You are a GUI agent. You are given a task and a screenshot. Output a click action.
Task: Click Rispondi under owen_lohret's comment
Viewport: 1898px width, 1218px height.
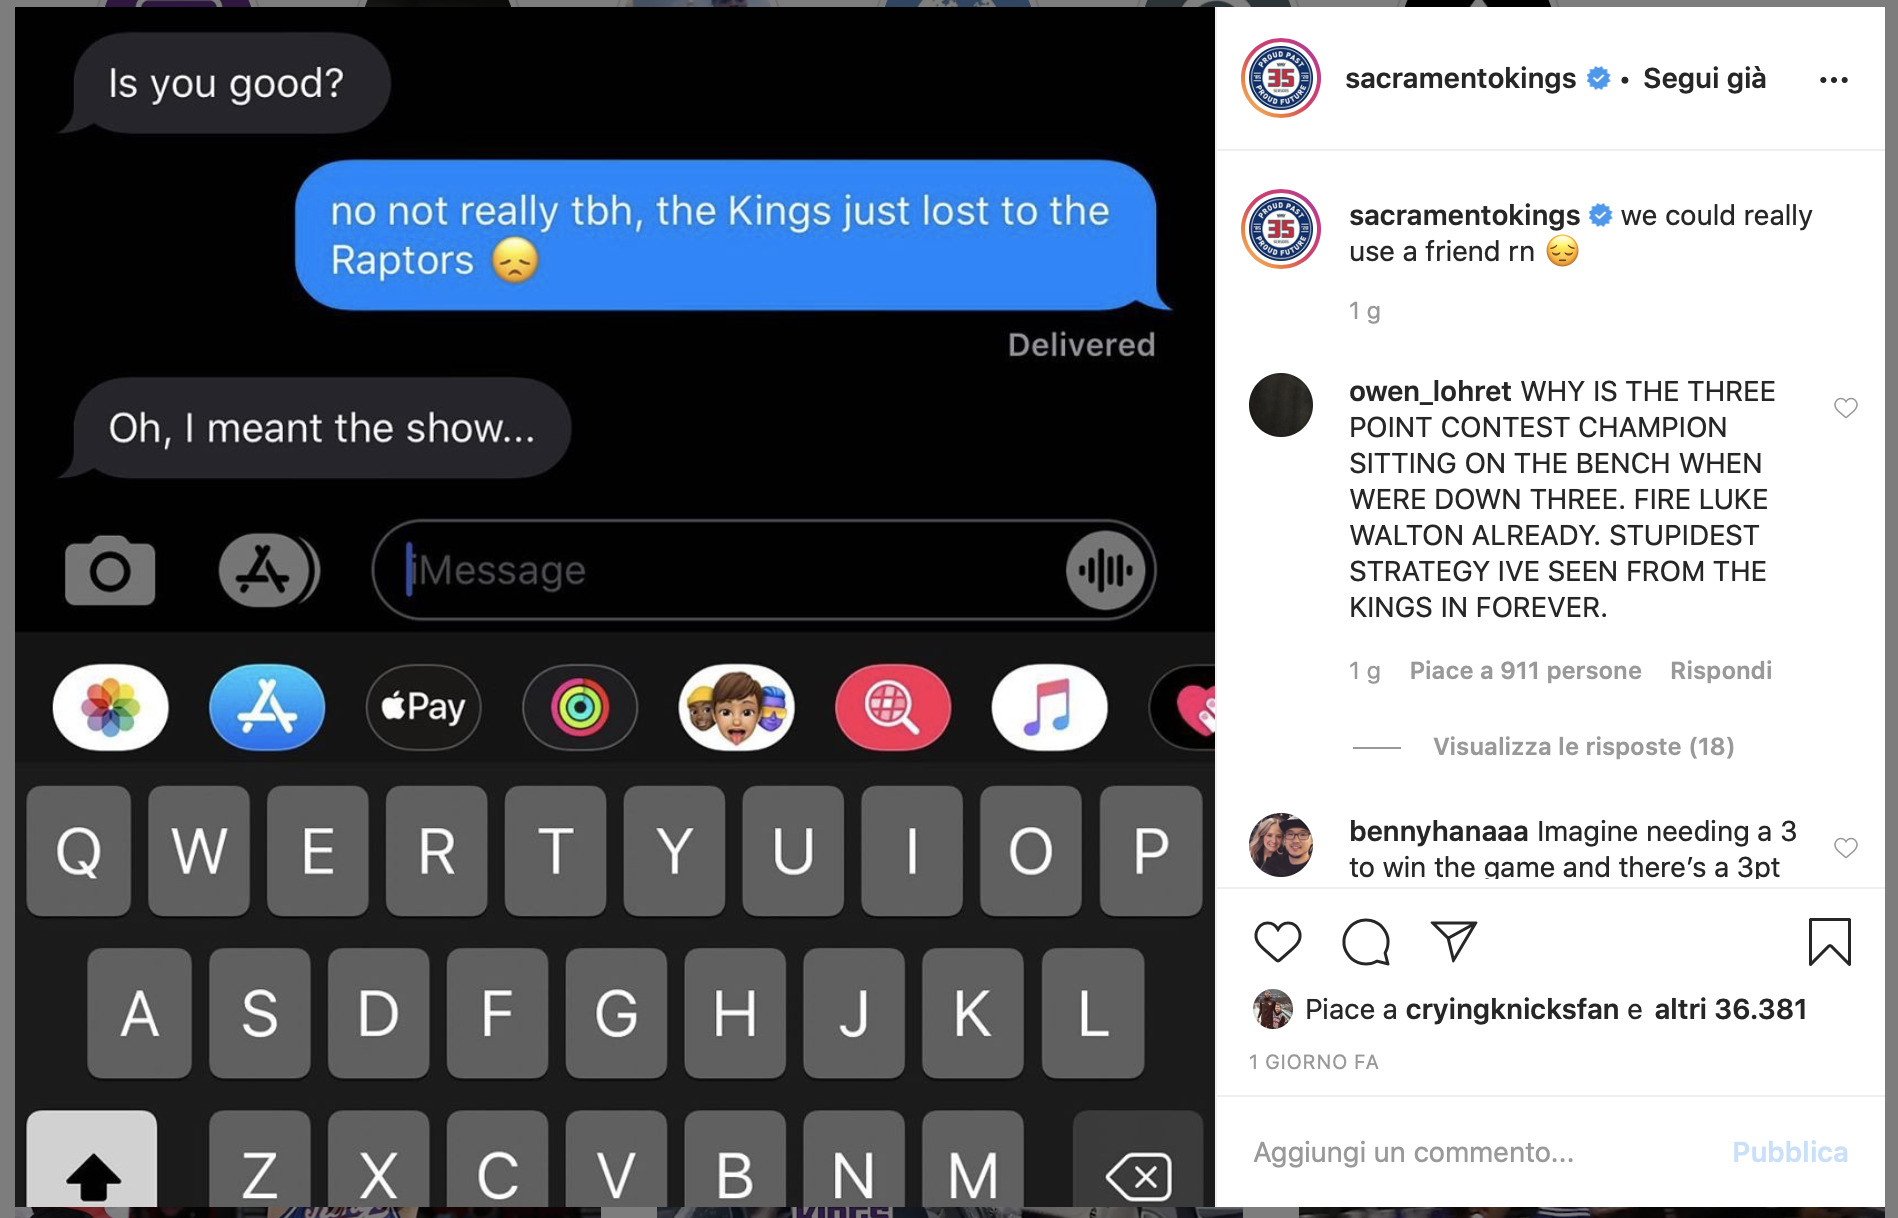pyautogui.click(x=1720, y=671)
